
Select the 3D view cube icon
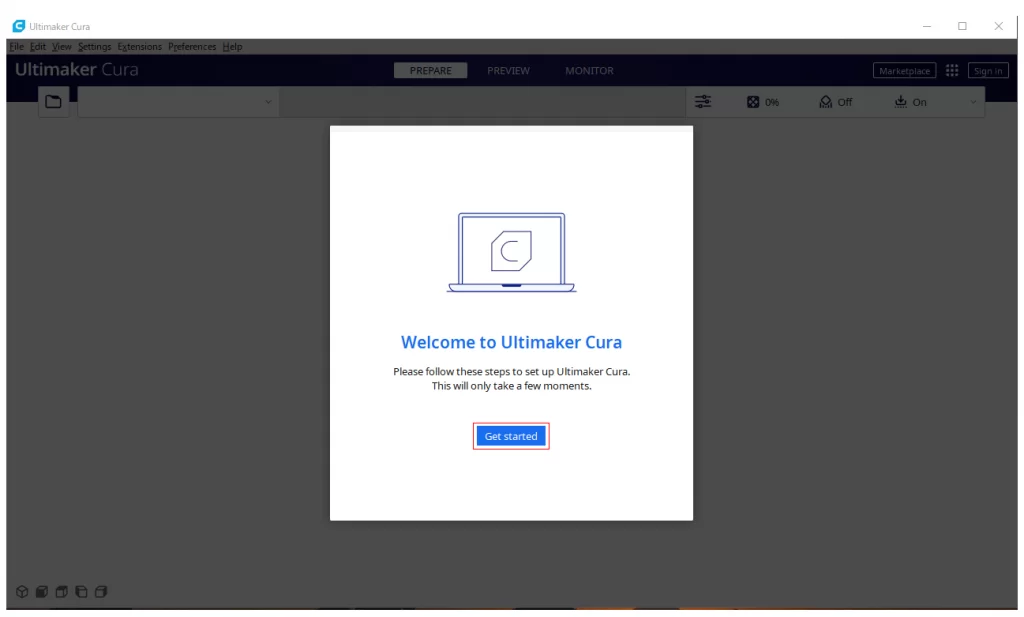pos(22,592)
